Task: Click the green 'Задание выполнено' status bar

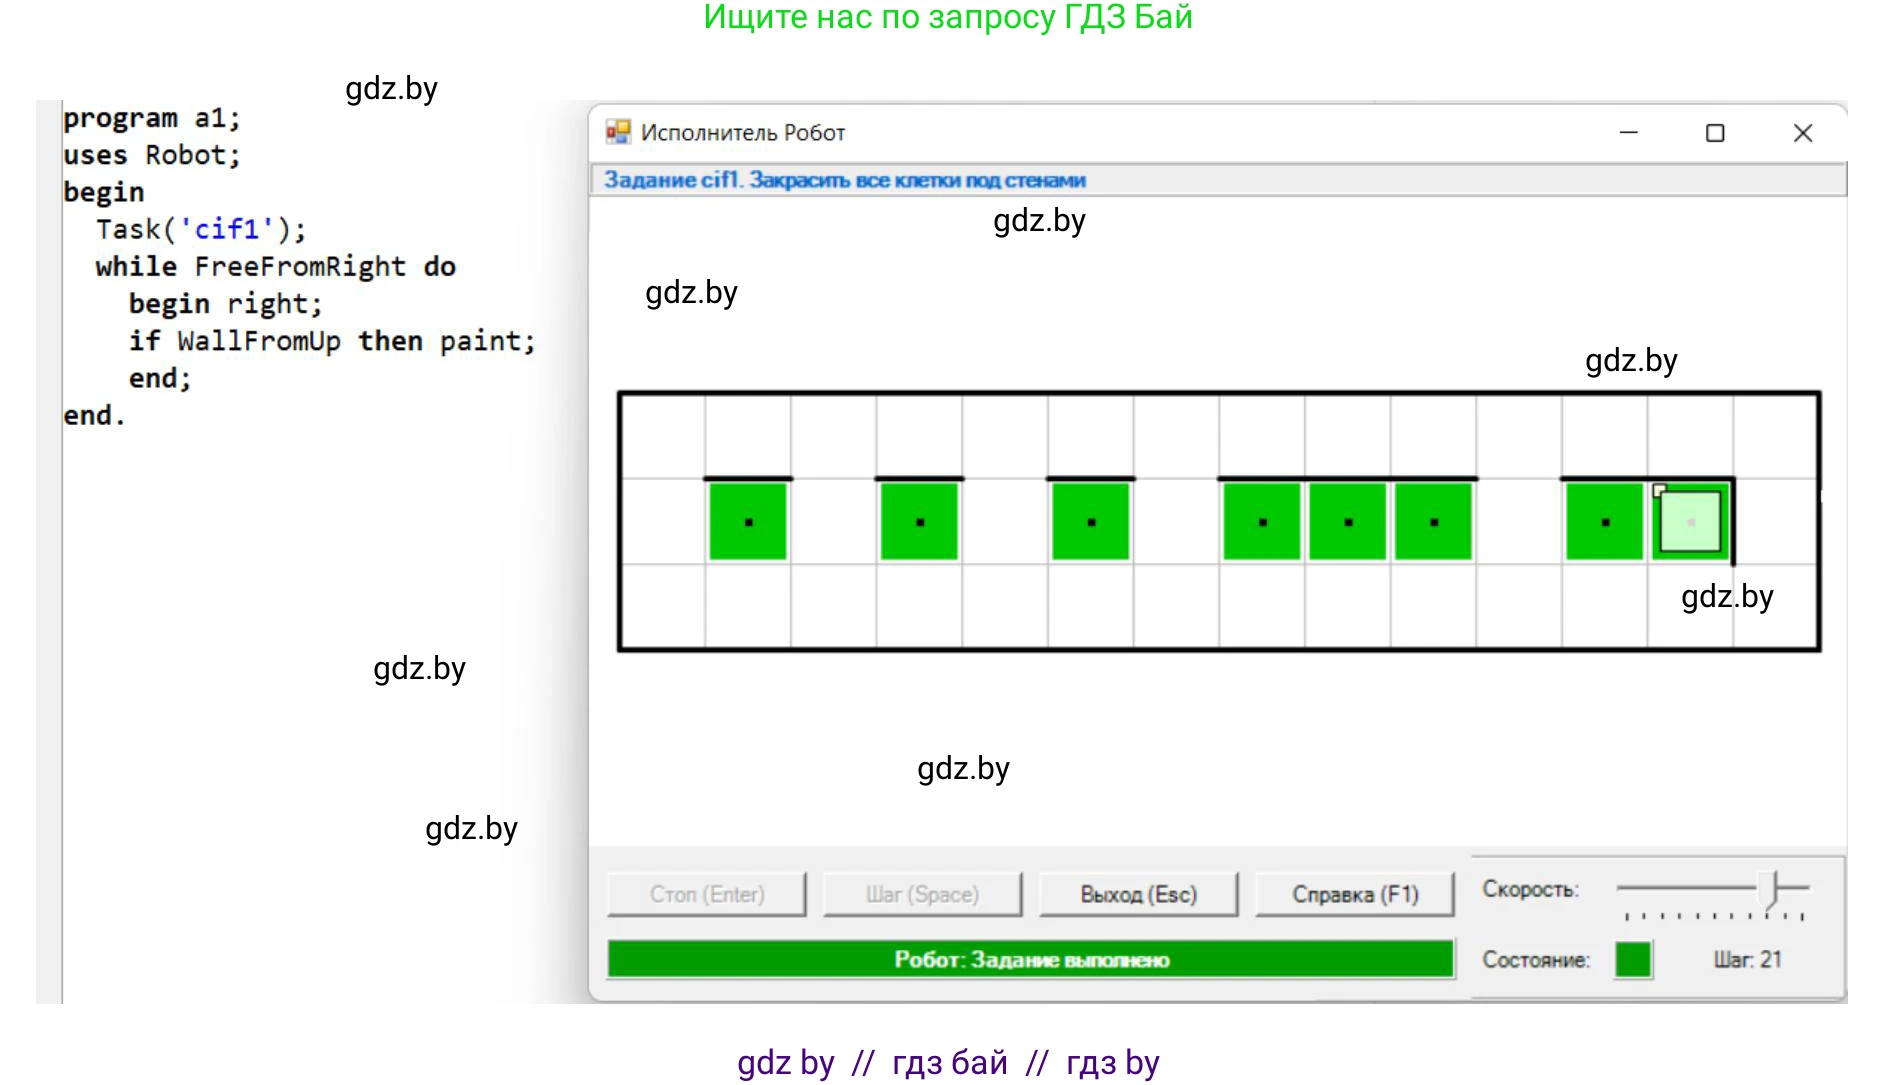Action: tap(1030, 960)
